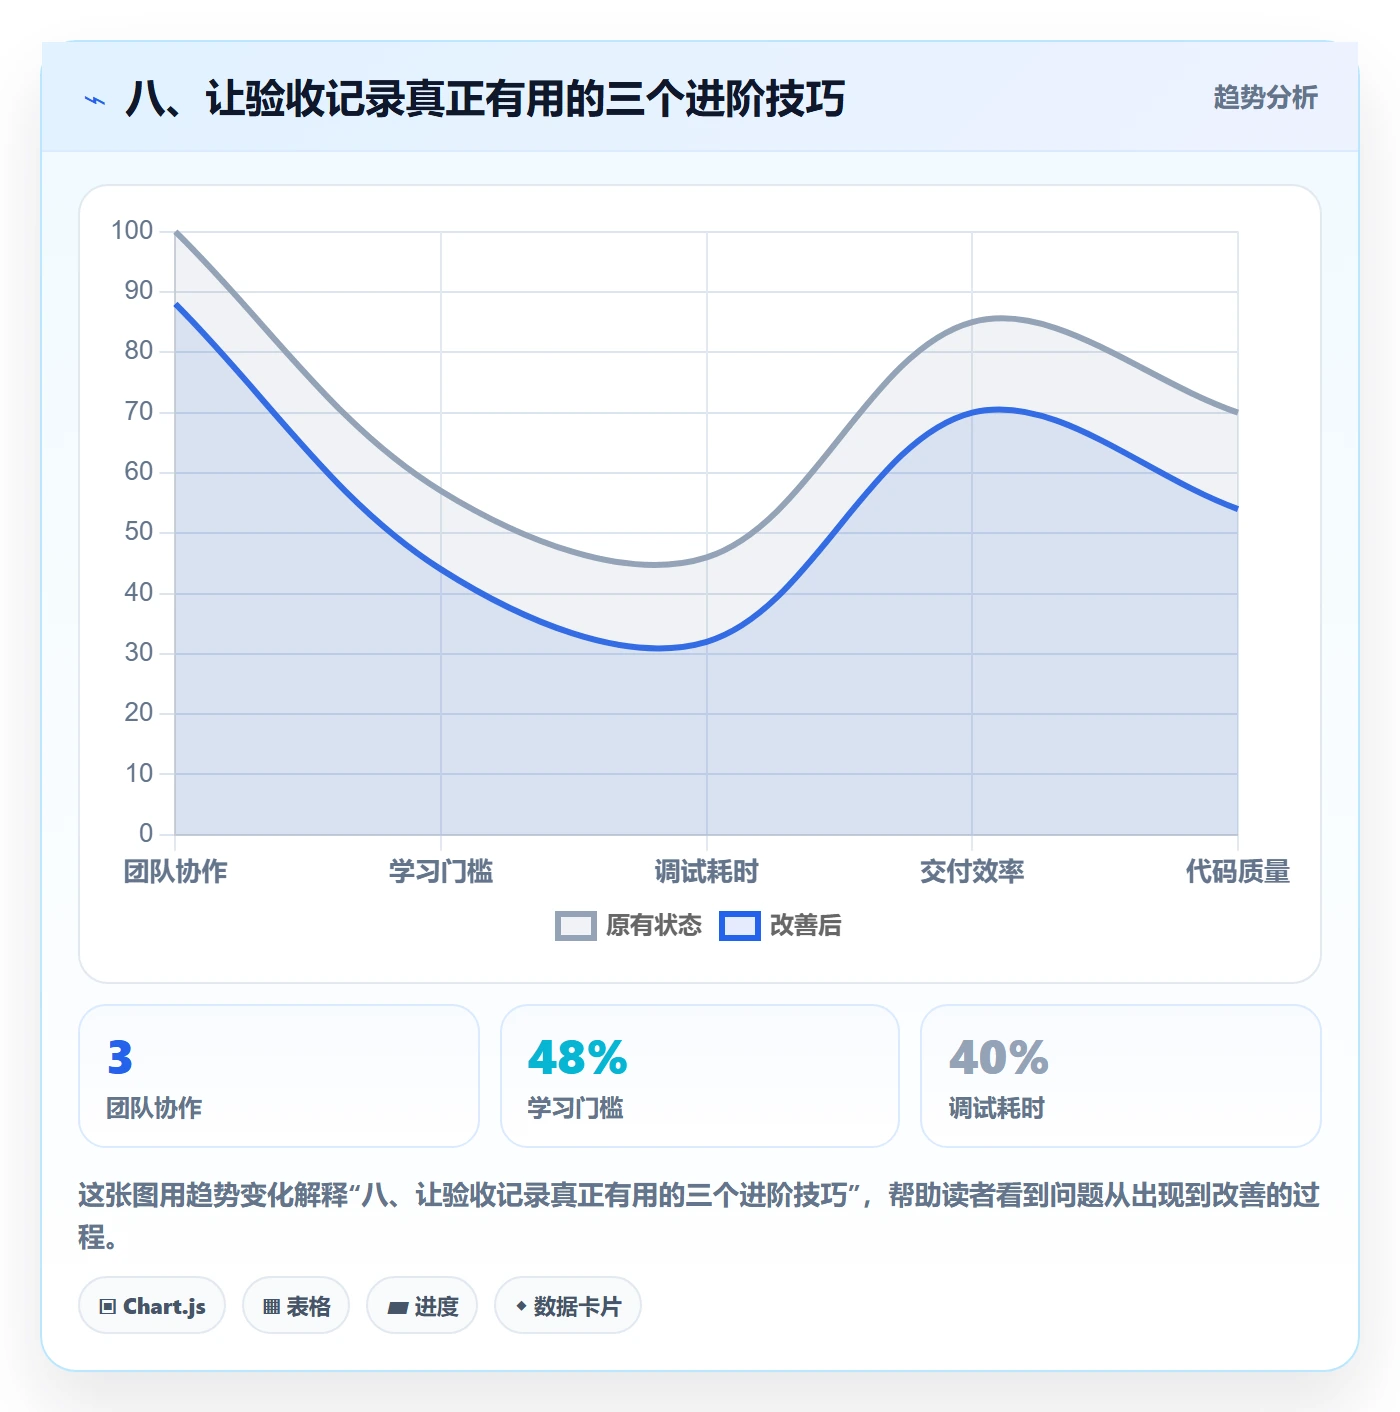Screen dimensions: 1400x1412
Task: Click the 50 y-axis tick label
Action: click(139, 532)
